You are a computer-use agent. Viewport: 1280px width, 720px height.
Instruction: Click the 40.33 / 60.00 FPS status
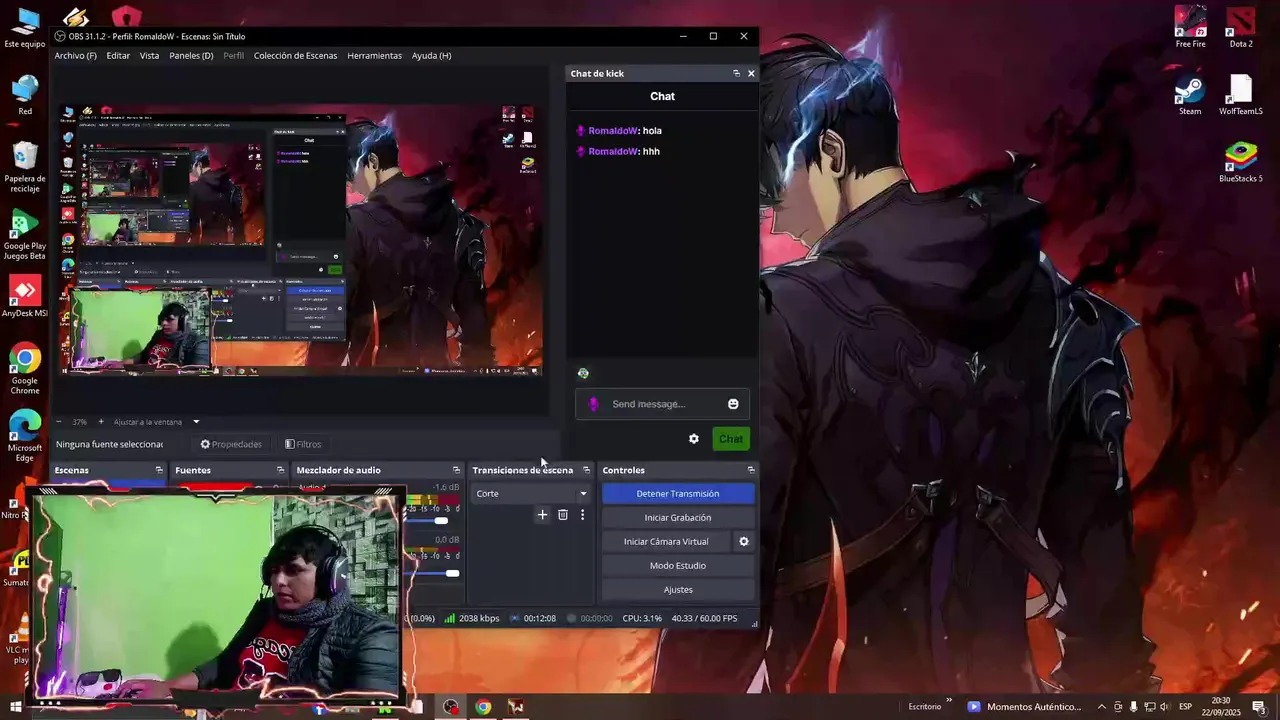(x=704, y=619)
